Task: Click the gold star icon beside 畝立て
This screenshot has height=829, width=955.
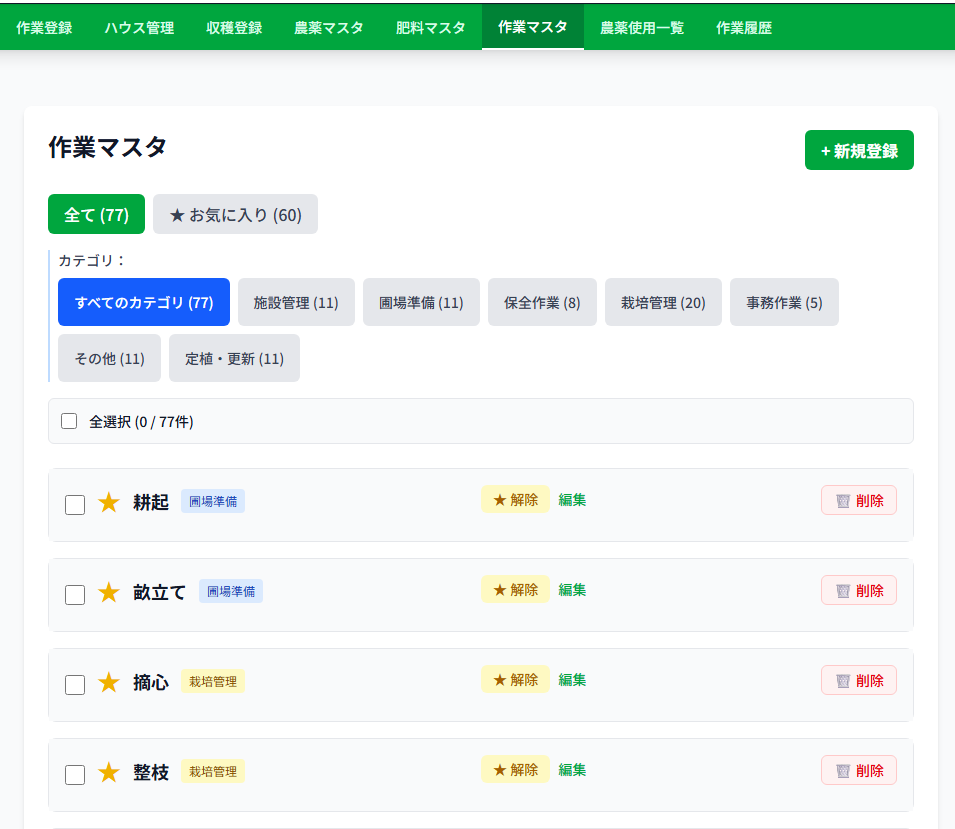Action: pos(109,593)
